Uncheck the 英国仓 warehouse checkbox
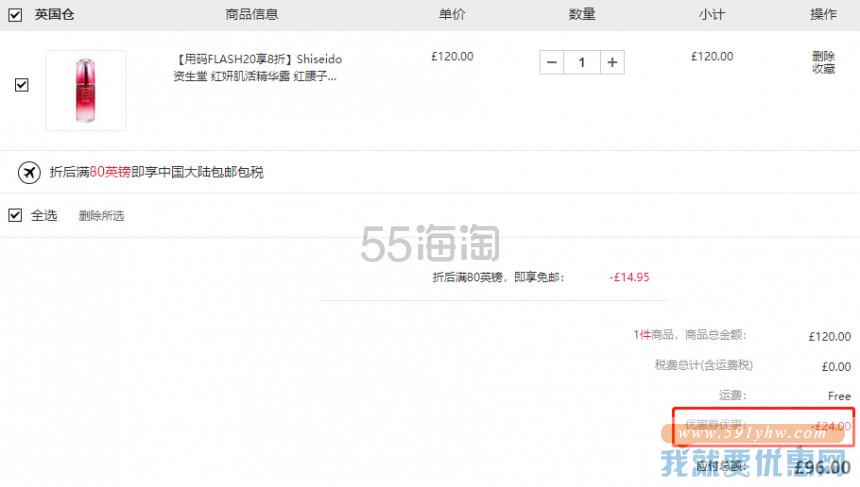The height and width of the screenshot is (487, 860). pos(15,15)
